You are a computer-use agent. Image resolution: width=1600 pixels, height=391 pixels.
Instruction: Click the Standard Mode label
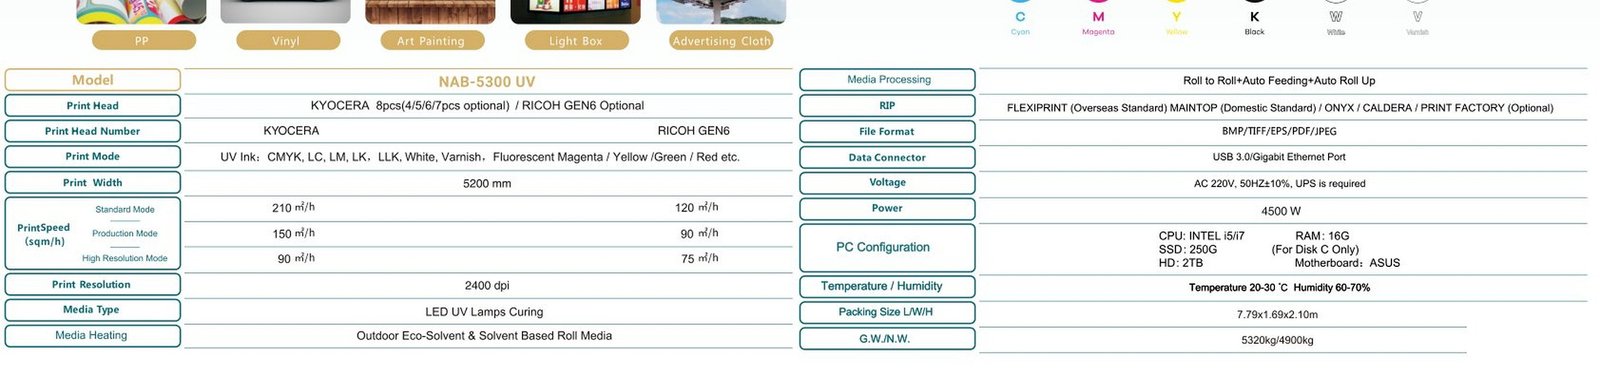coord(125,210)
